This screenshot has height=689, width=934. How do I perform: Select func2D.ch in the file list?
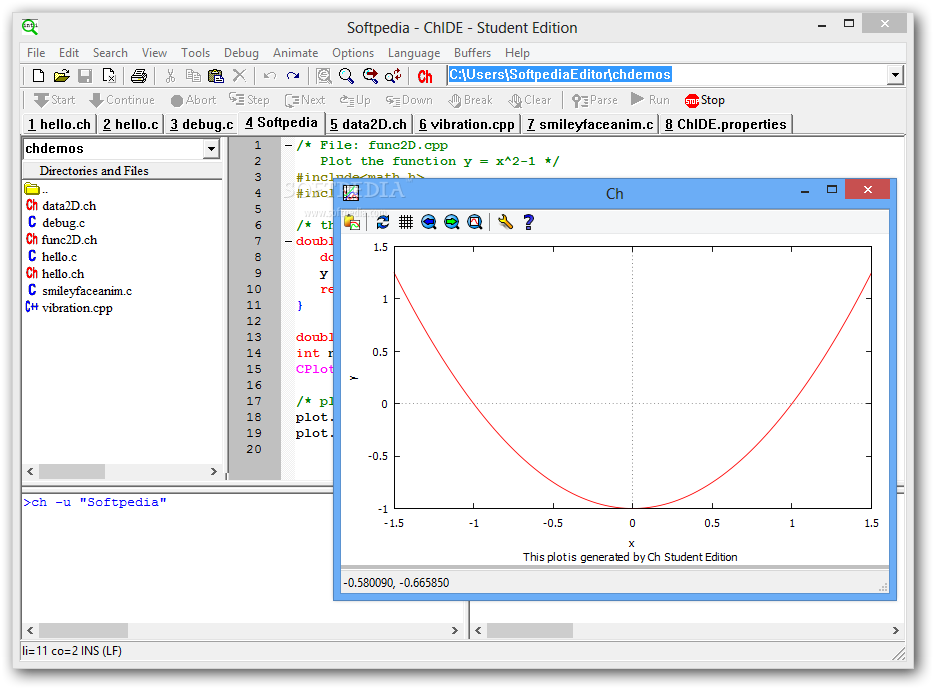coord(61,239)
